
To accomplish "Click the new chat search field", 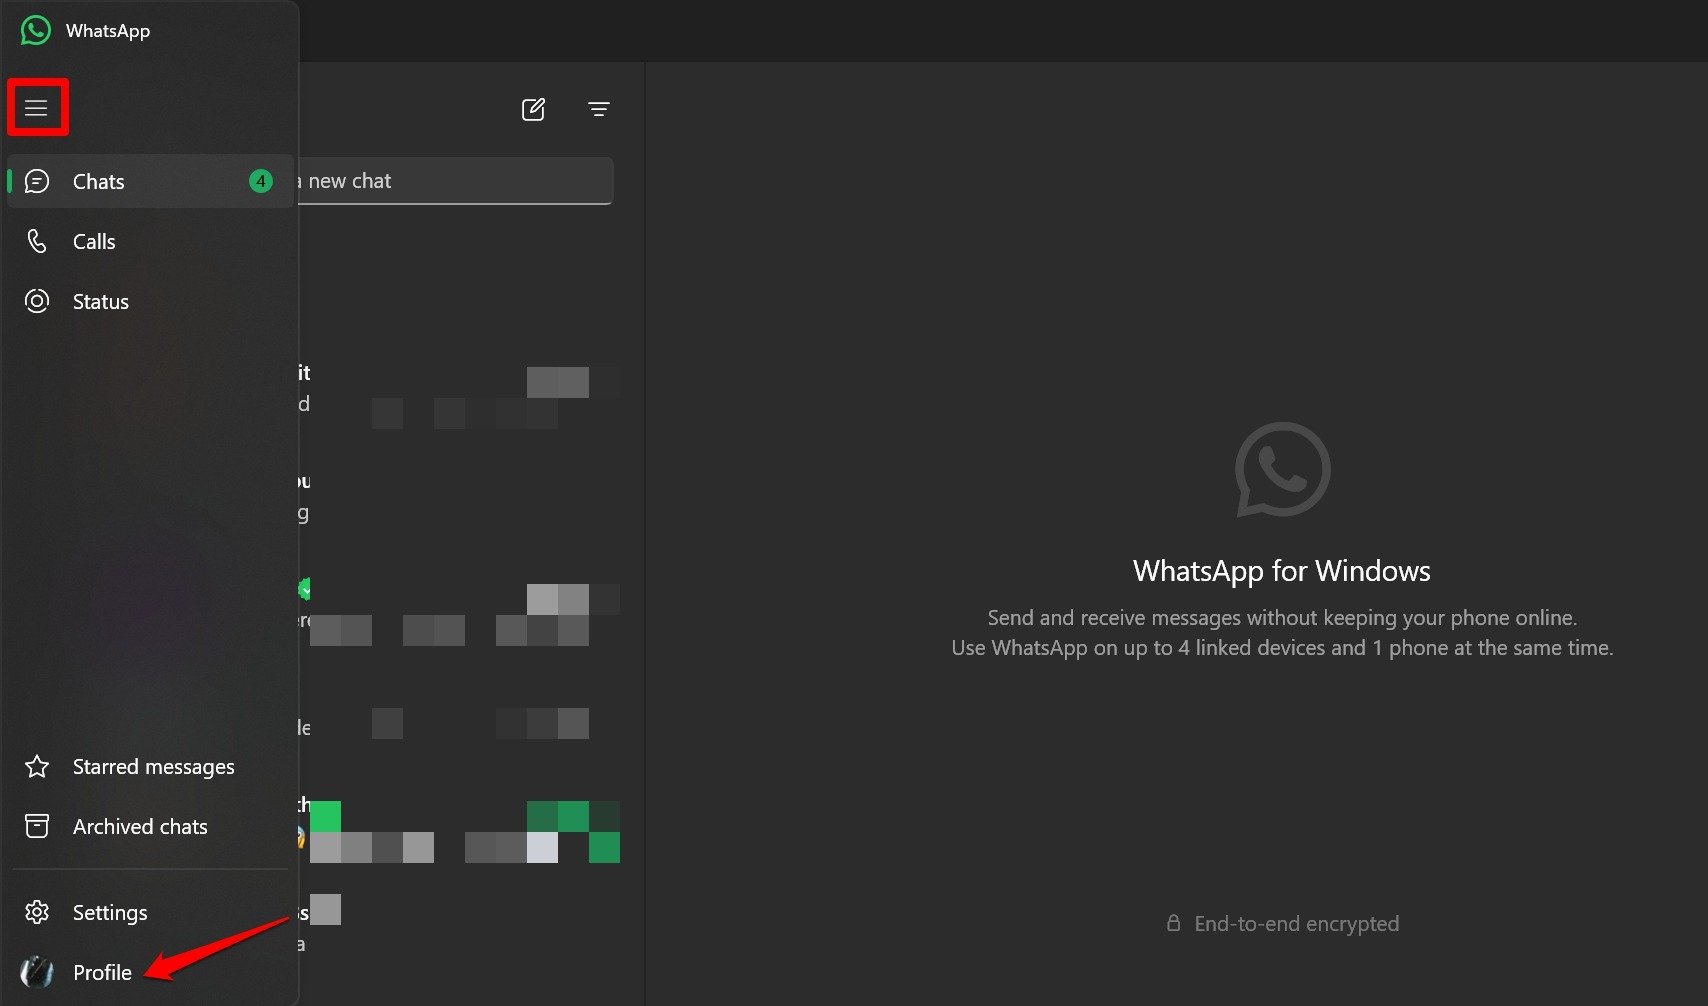I will pos(450,181).
